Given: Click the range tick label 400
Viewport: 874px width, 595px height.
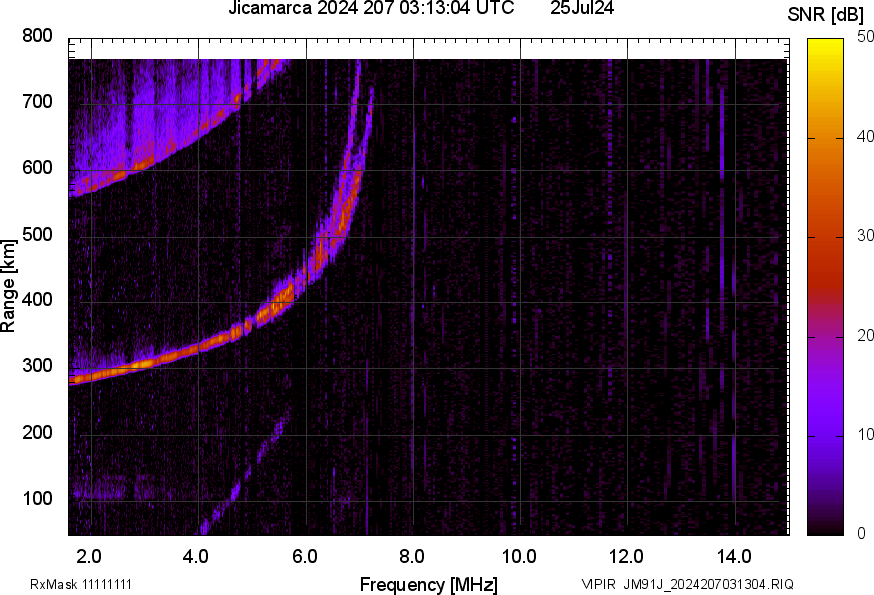Looking at the screenshot, I should click(x=37, y=300).
